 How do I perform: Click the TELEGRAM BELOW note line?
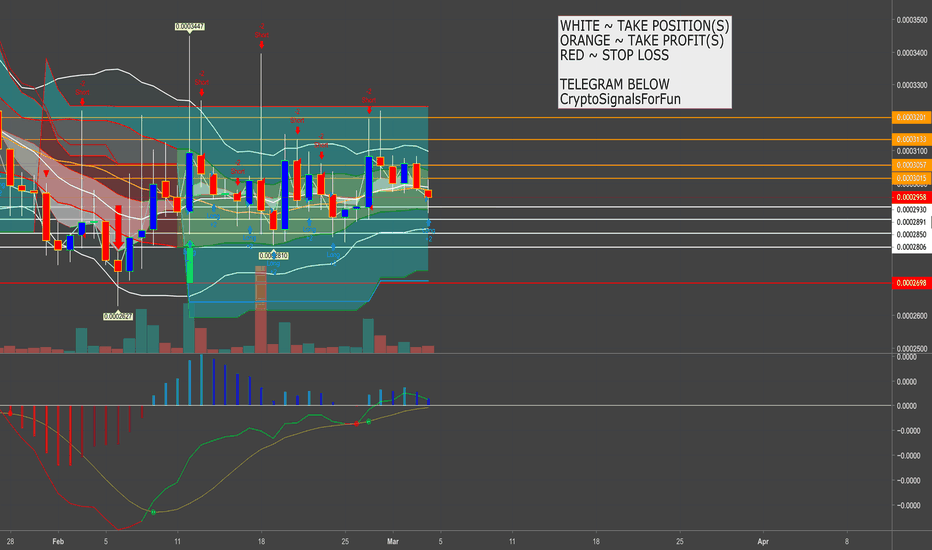(615, 84)
